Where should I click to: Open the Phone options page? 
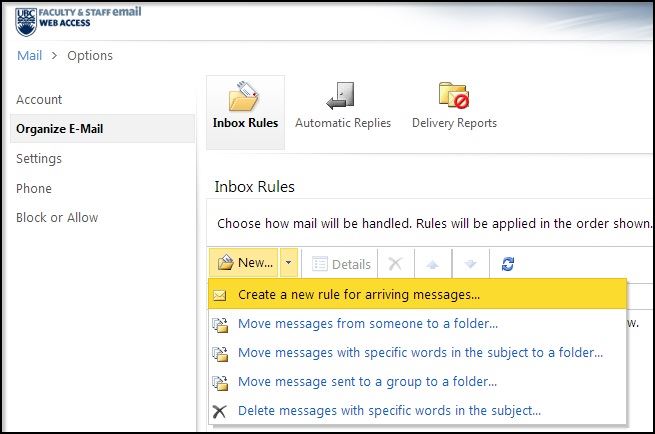tap(34, 188)
